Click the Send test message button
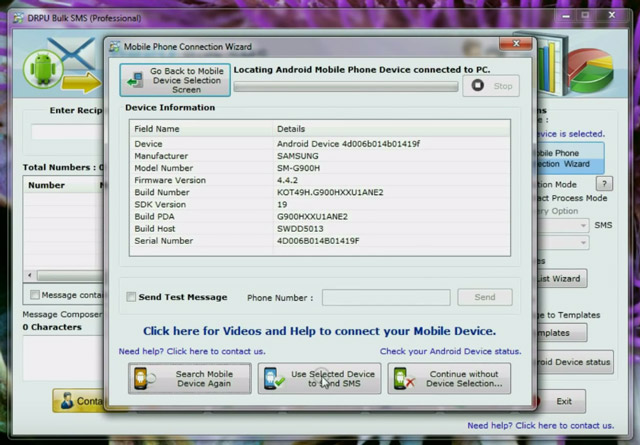The height and width of the screenshot is (445, 640). point(485,297)
